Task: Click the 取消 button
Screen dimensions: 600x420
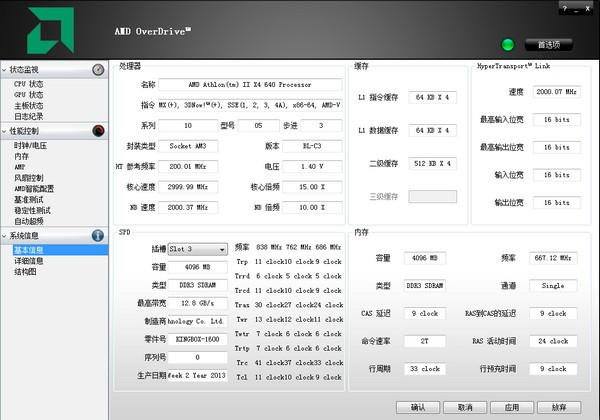Action: pyautogui.click(x=465, y=408)
